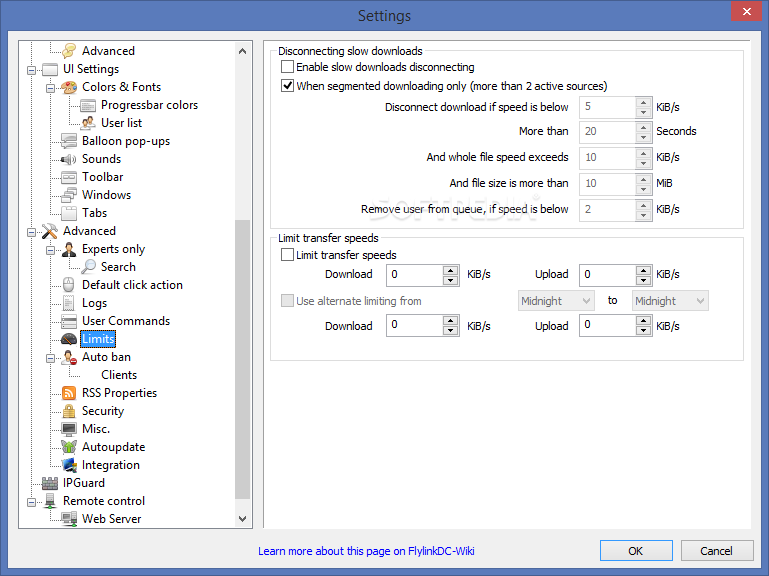
Task: Increase the And file size is more than value
Action: click(643, 179)
